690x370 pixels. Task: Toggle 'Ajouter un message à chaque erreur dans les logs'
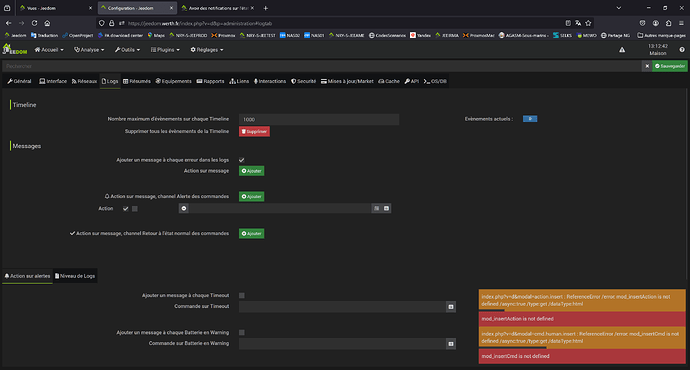[x=242, y=160]
